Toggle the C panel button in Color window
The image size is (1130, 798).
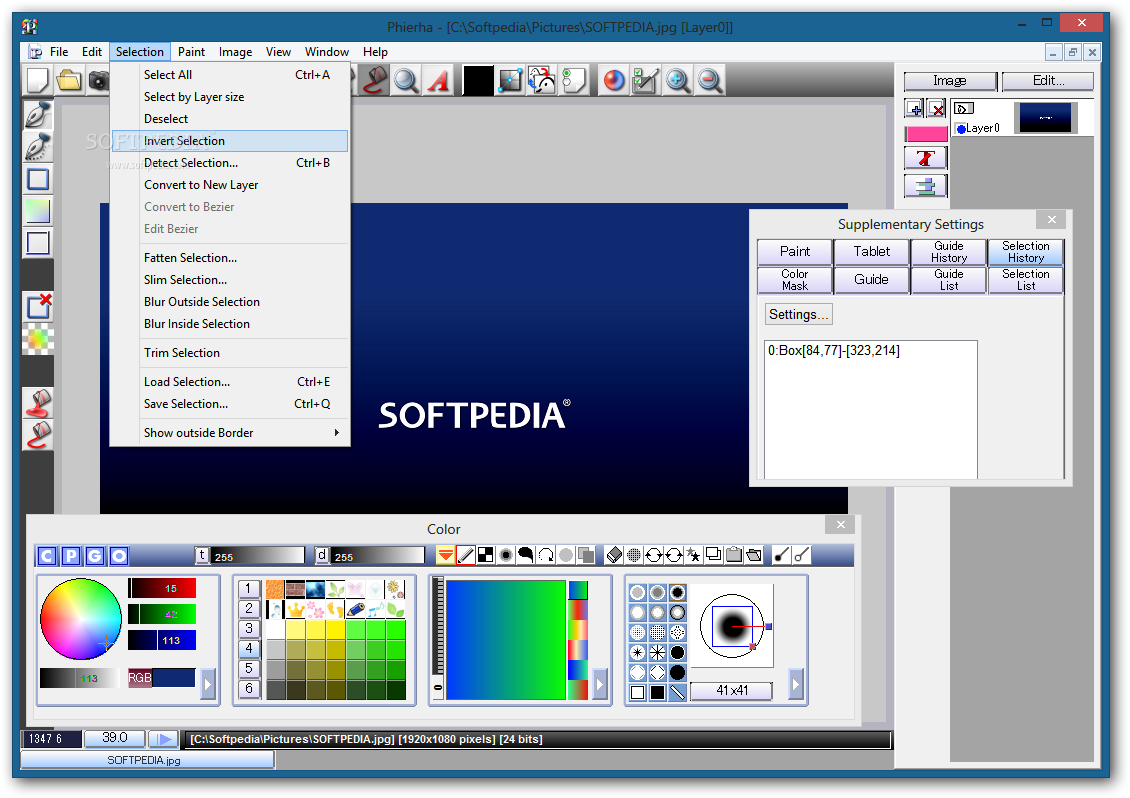point(47,556)
